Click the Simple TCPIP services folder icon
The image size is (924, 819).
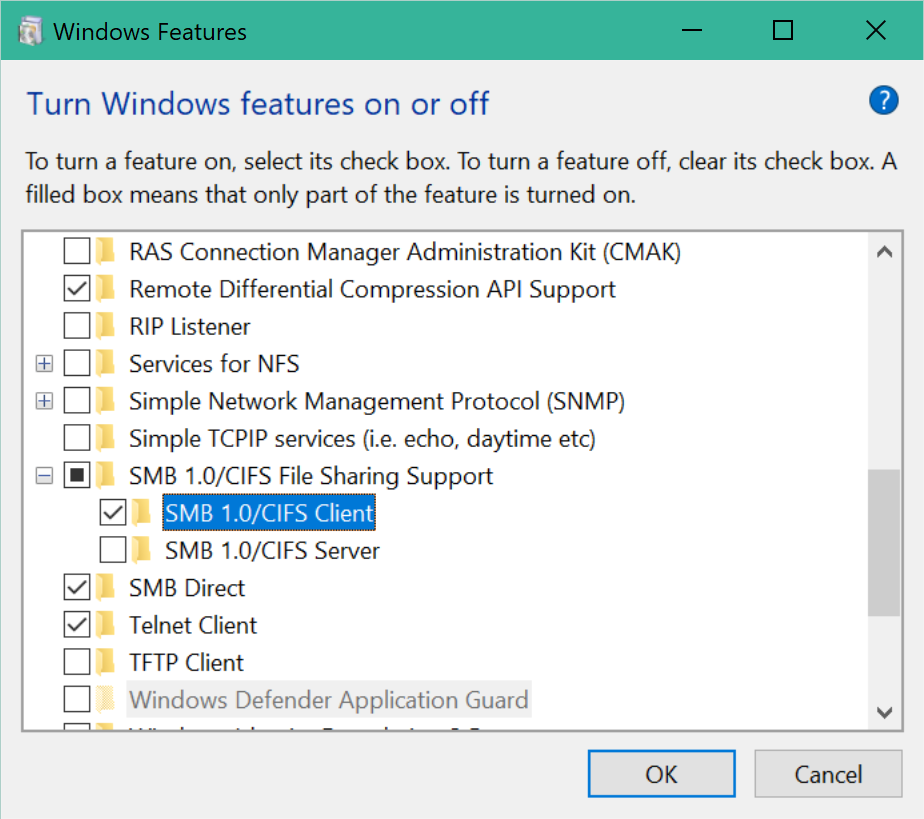click(x=105, y=438)
